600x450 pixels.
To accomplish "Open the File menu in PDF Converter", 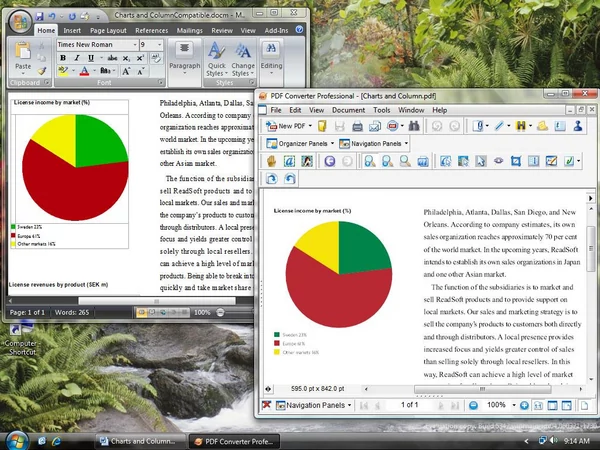I will tap(276, 110).
